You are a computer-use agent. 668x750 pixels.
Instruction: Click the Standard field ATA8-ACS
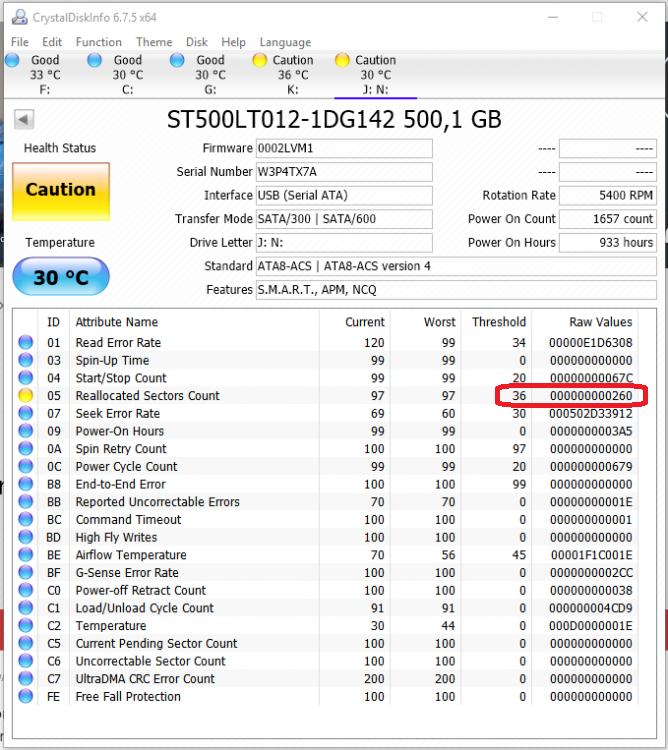[456, 266]
